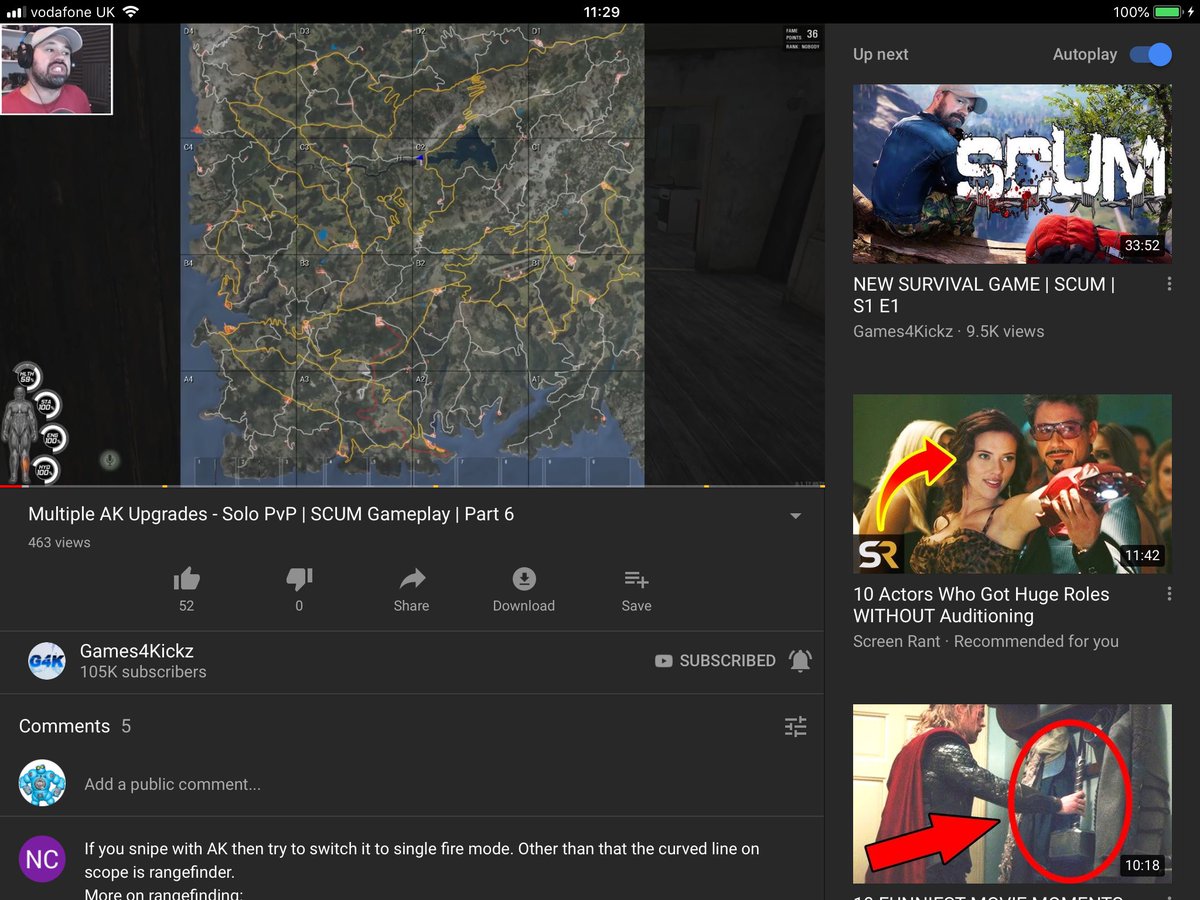This screenshot has height=900, width=1200.
Task: Tap the thumbs-down dislike icon
Action: tap(299, 578)
